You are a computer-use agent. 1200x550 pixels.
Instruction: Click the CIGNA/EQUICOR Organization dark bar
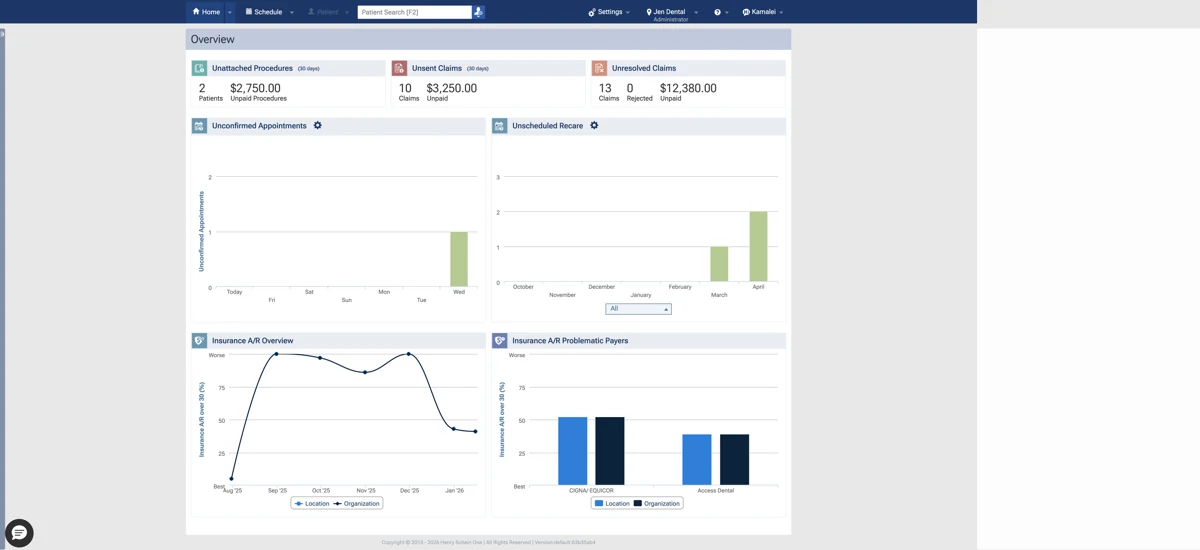coord(610,451)
